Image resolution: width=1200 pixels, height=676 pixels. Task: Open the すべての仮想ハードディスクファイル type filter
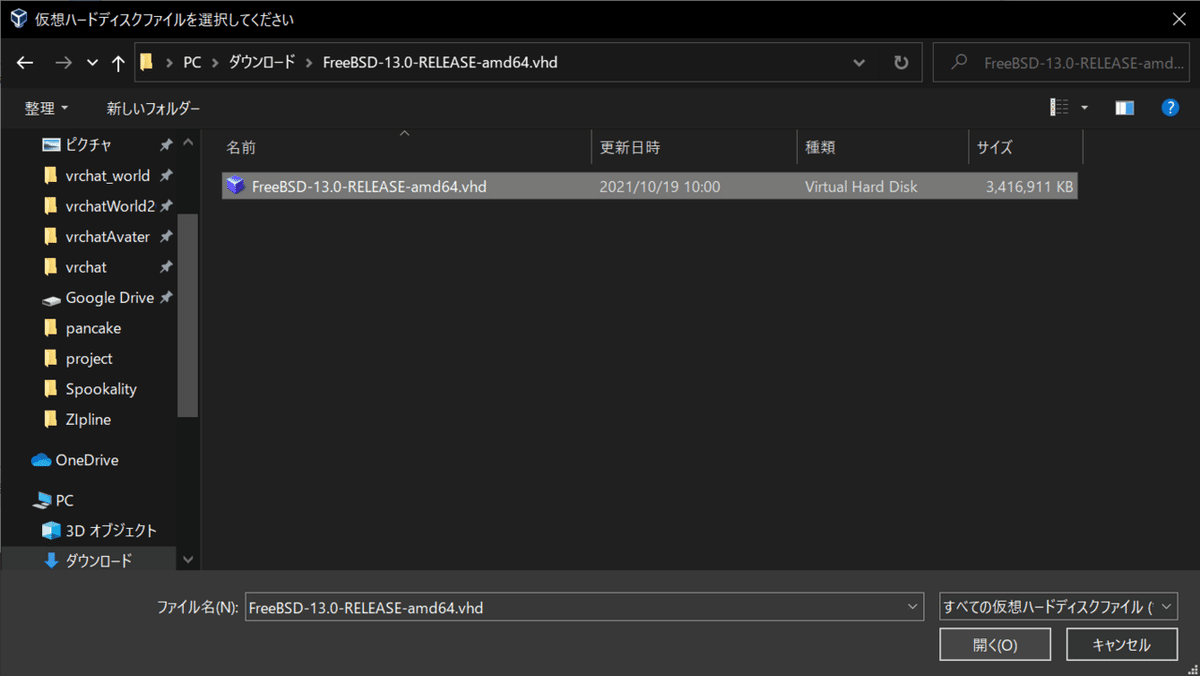(x=1058, y=607)
